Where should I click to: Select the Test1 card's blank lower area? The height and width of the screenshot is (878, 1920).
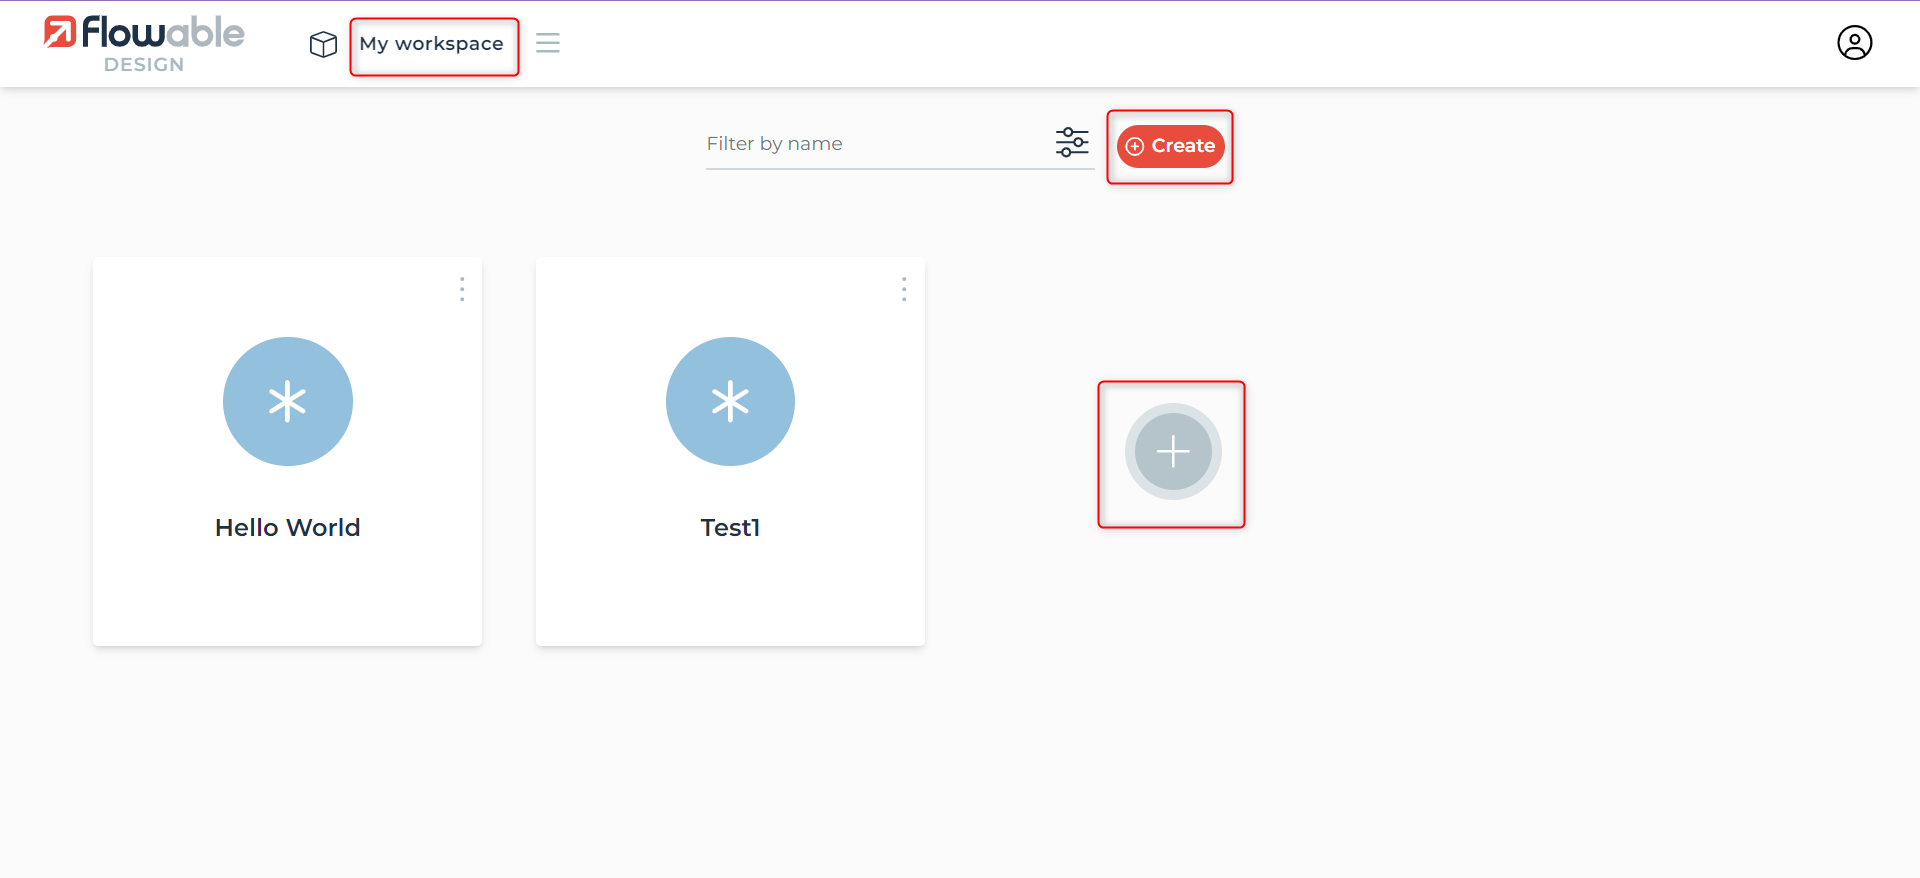point(730,600)
